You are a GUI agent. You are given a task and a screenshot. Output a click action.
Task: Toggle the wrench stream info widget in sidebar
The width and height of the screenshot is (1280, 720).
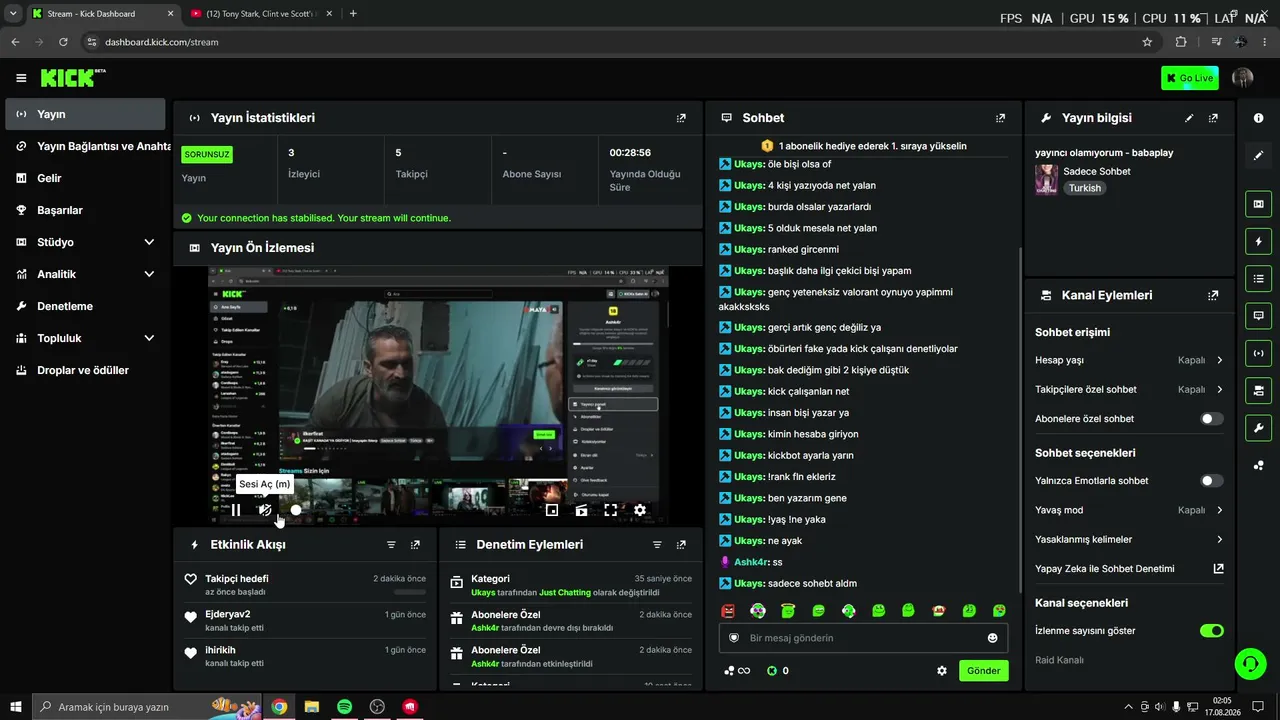[x=1258, y=428]
